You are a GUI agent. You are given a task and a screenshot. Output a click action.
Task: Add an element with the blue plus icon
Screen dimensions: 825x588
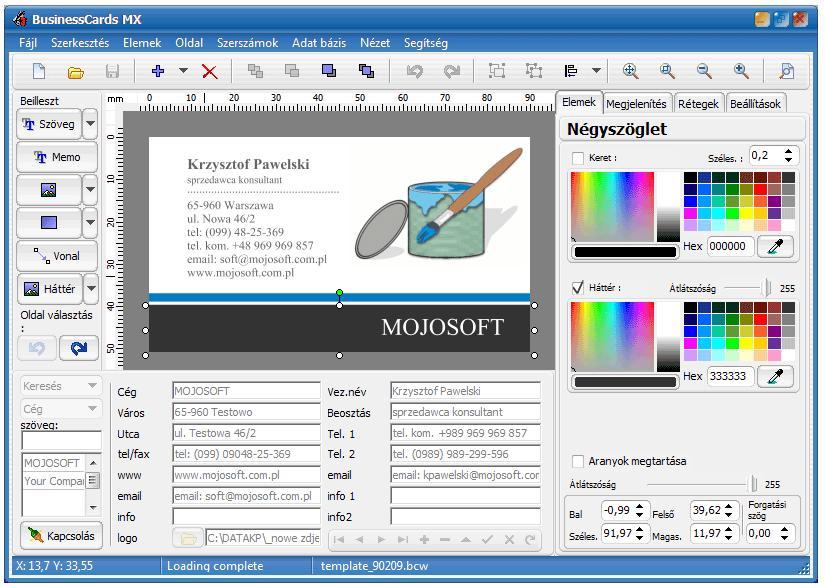157,71
